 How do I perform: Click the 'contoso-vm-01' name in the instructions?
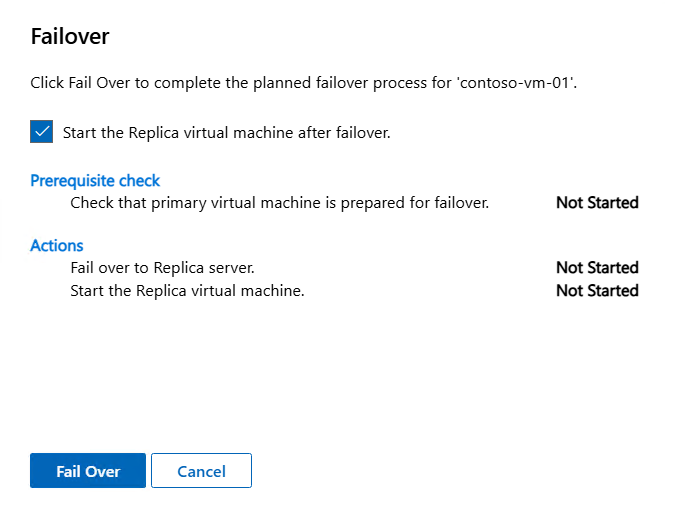pyautogui.click(x=516, y=84)
